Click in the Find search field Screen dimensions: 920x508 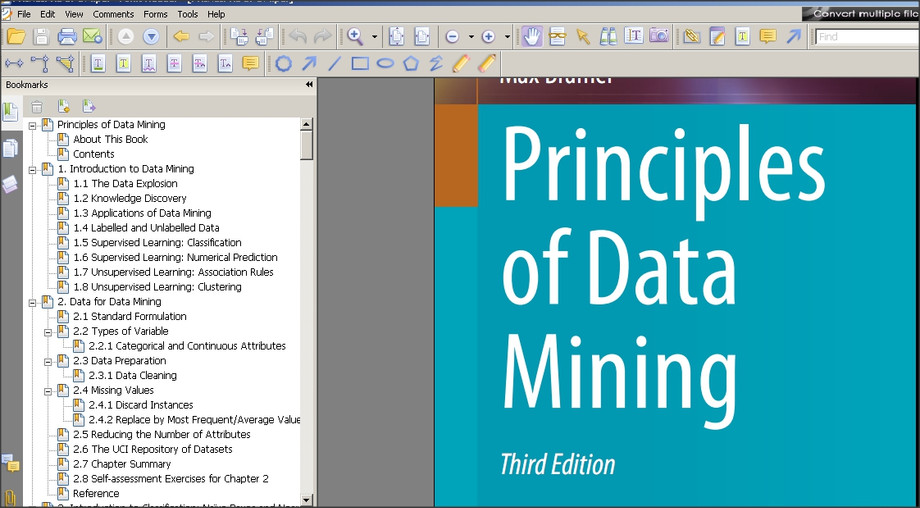865,37
